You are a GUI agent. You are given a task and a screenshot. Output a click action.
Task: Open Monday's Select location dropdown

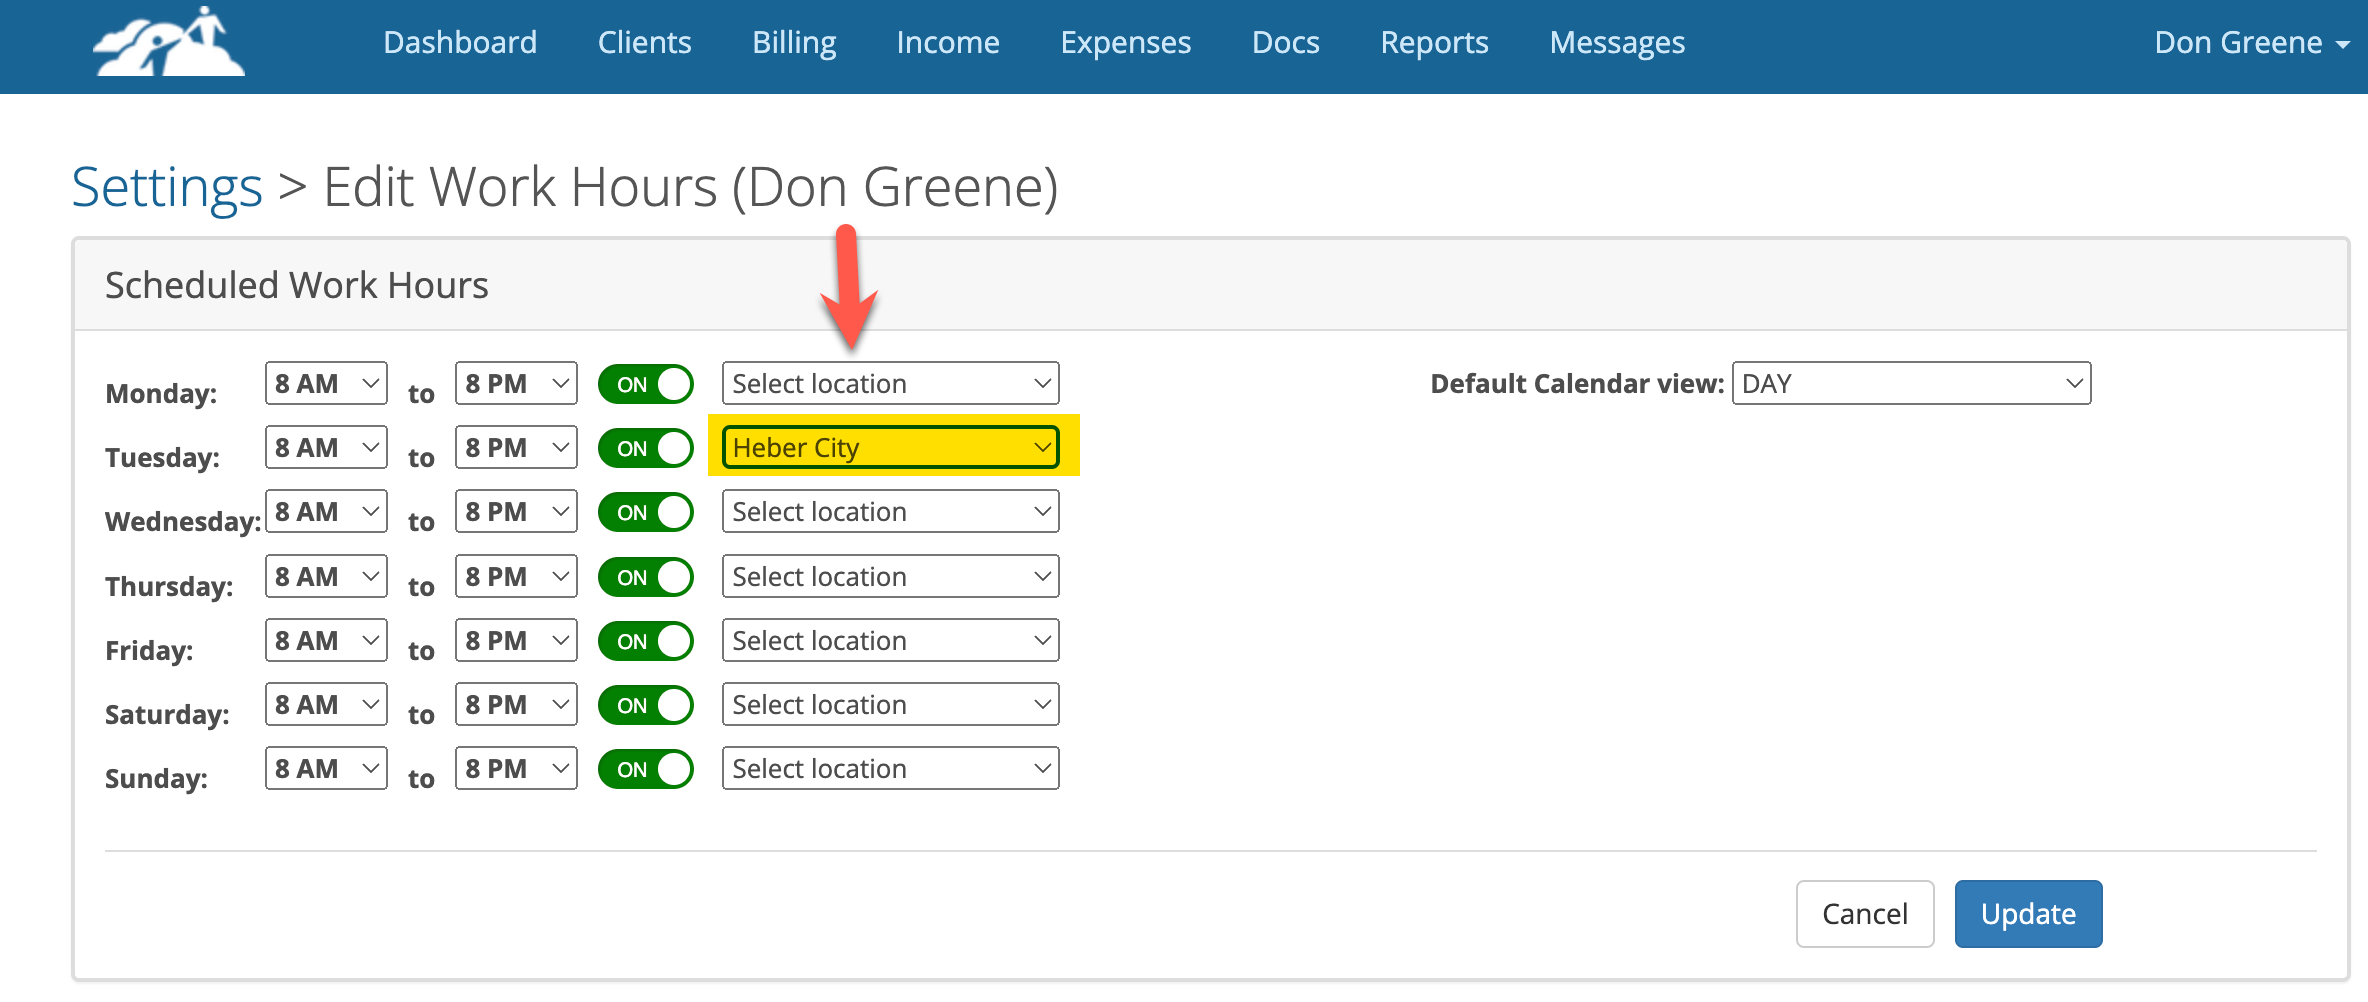[x=889, y=383]
